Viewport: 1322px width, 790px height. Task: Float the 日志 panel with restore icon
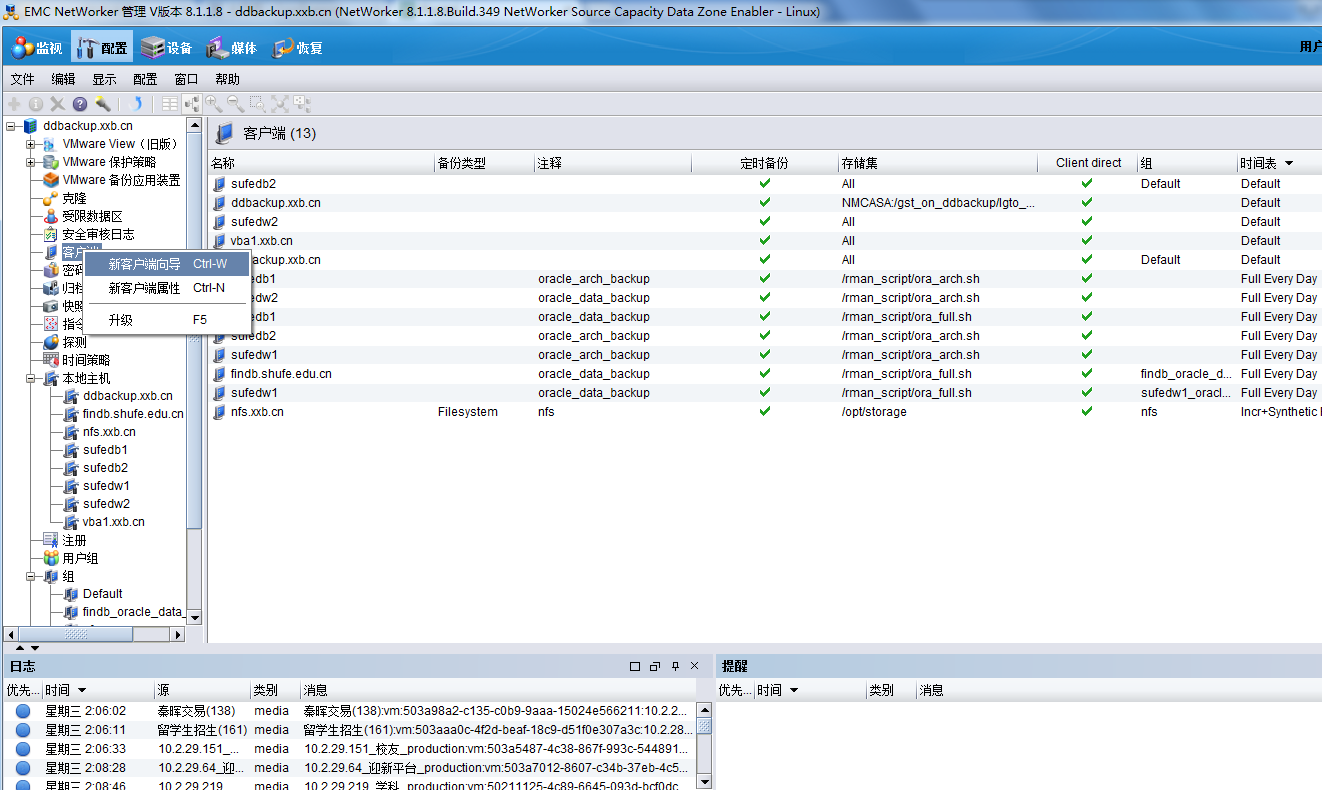[655, 666]
